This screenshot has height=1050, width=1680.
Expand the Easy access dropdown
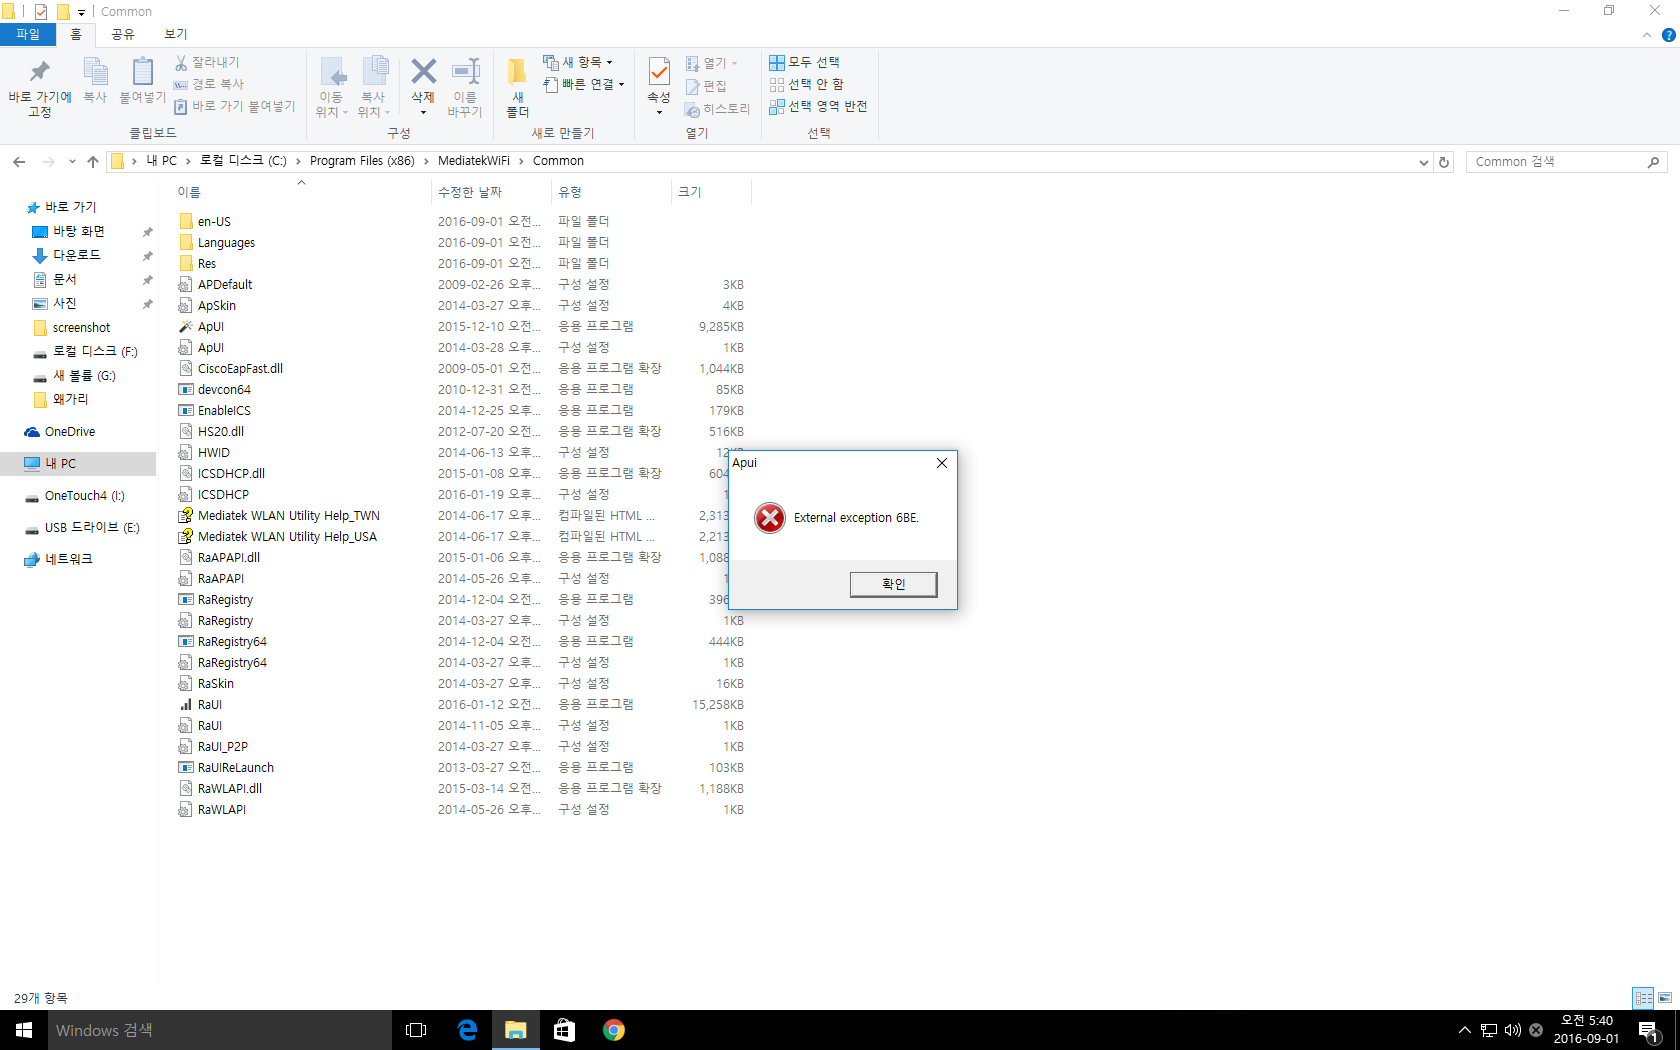point(584,84)
